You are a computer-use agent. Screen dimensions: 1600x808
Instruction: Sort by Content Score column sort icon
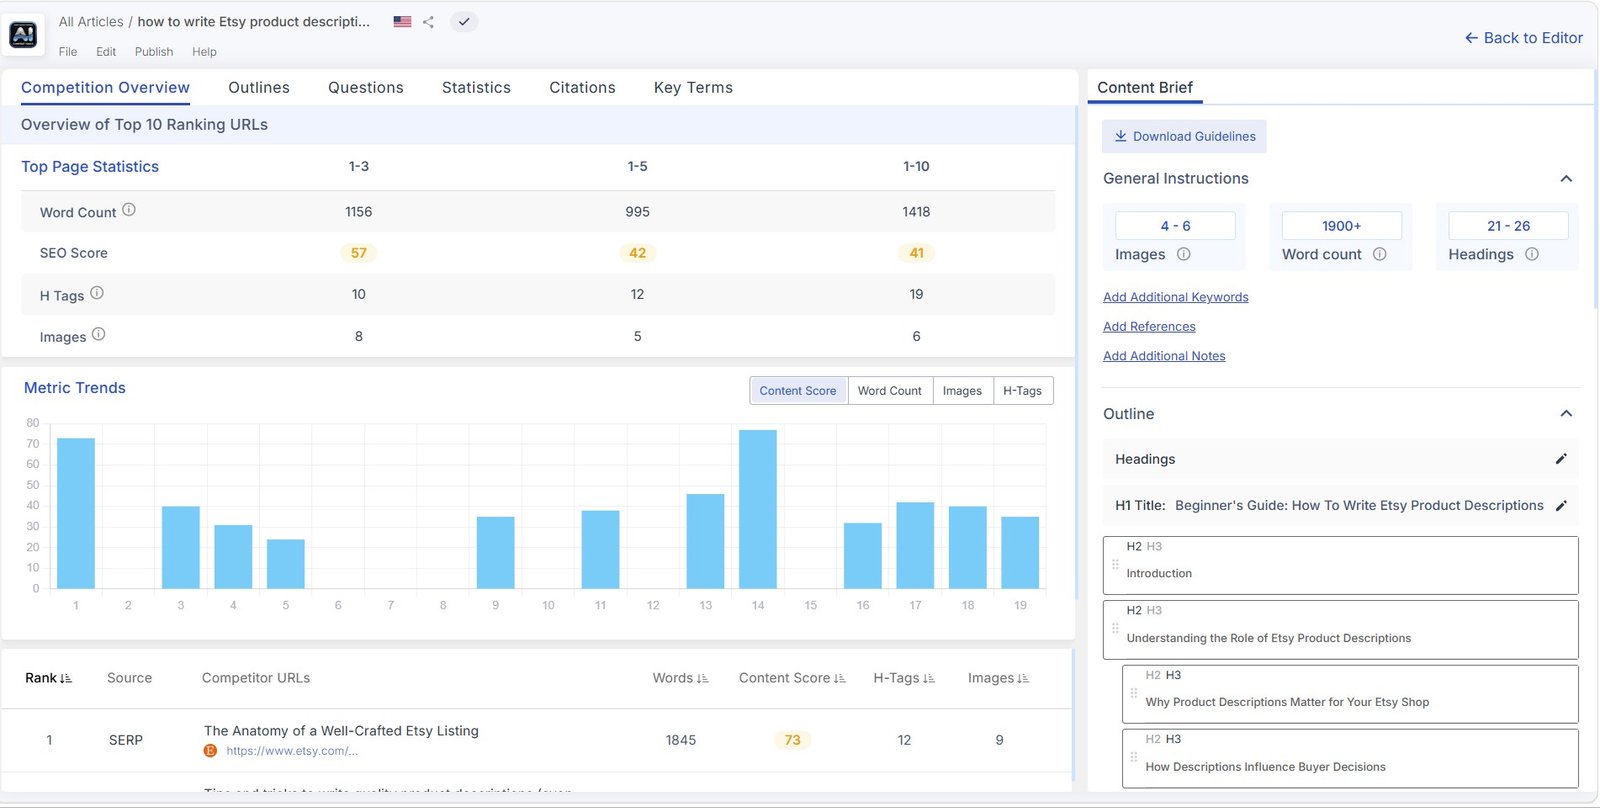(x=840, y=678)
